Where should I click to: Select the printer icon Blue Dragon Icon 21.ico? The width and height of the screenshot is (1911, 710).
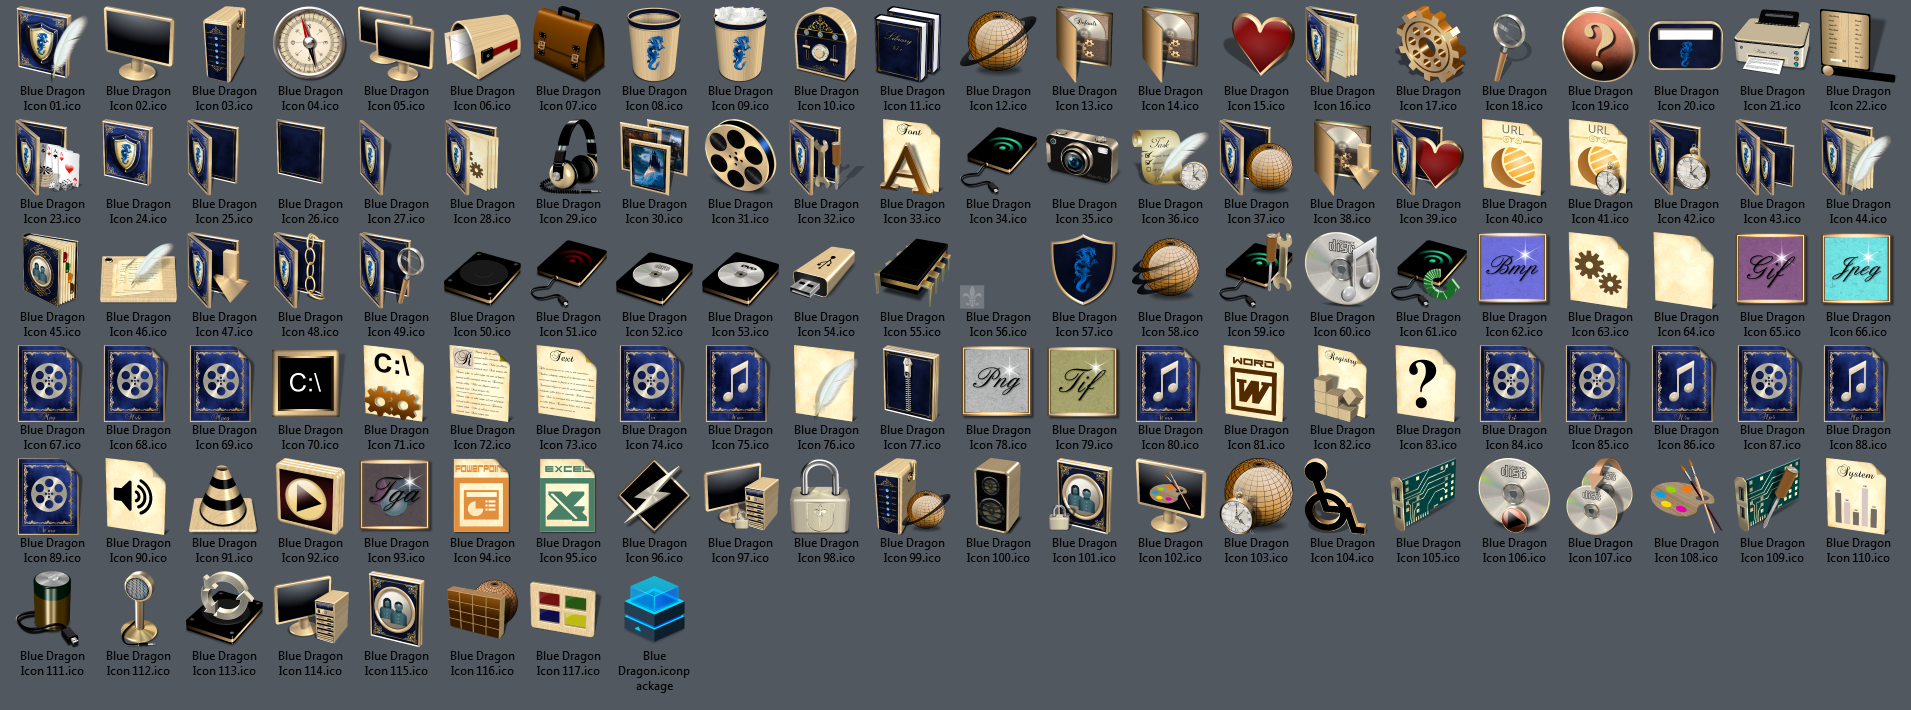pyautogui.click(x=1772, y=44)
